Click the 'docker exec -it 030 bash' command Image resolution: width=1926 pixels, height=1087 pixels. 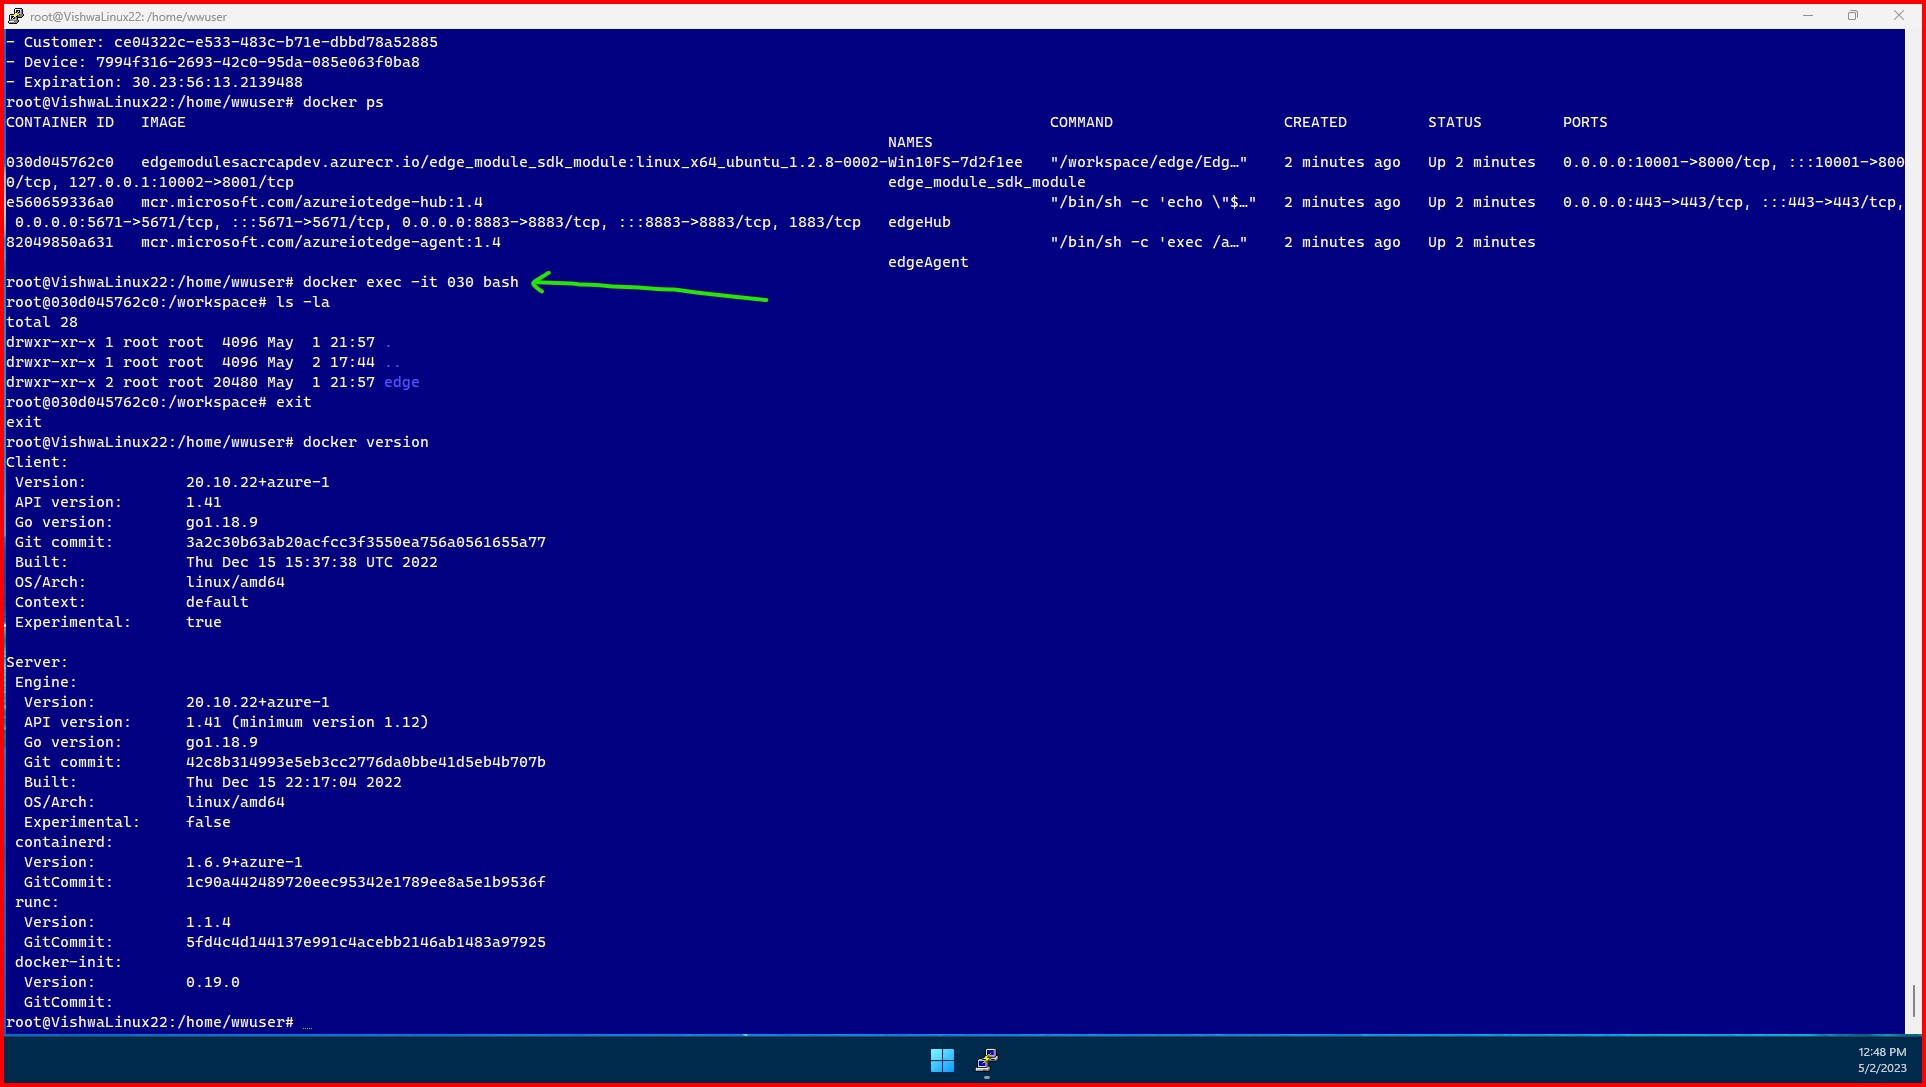[x=410, y=282]
